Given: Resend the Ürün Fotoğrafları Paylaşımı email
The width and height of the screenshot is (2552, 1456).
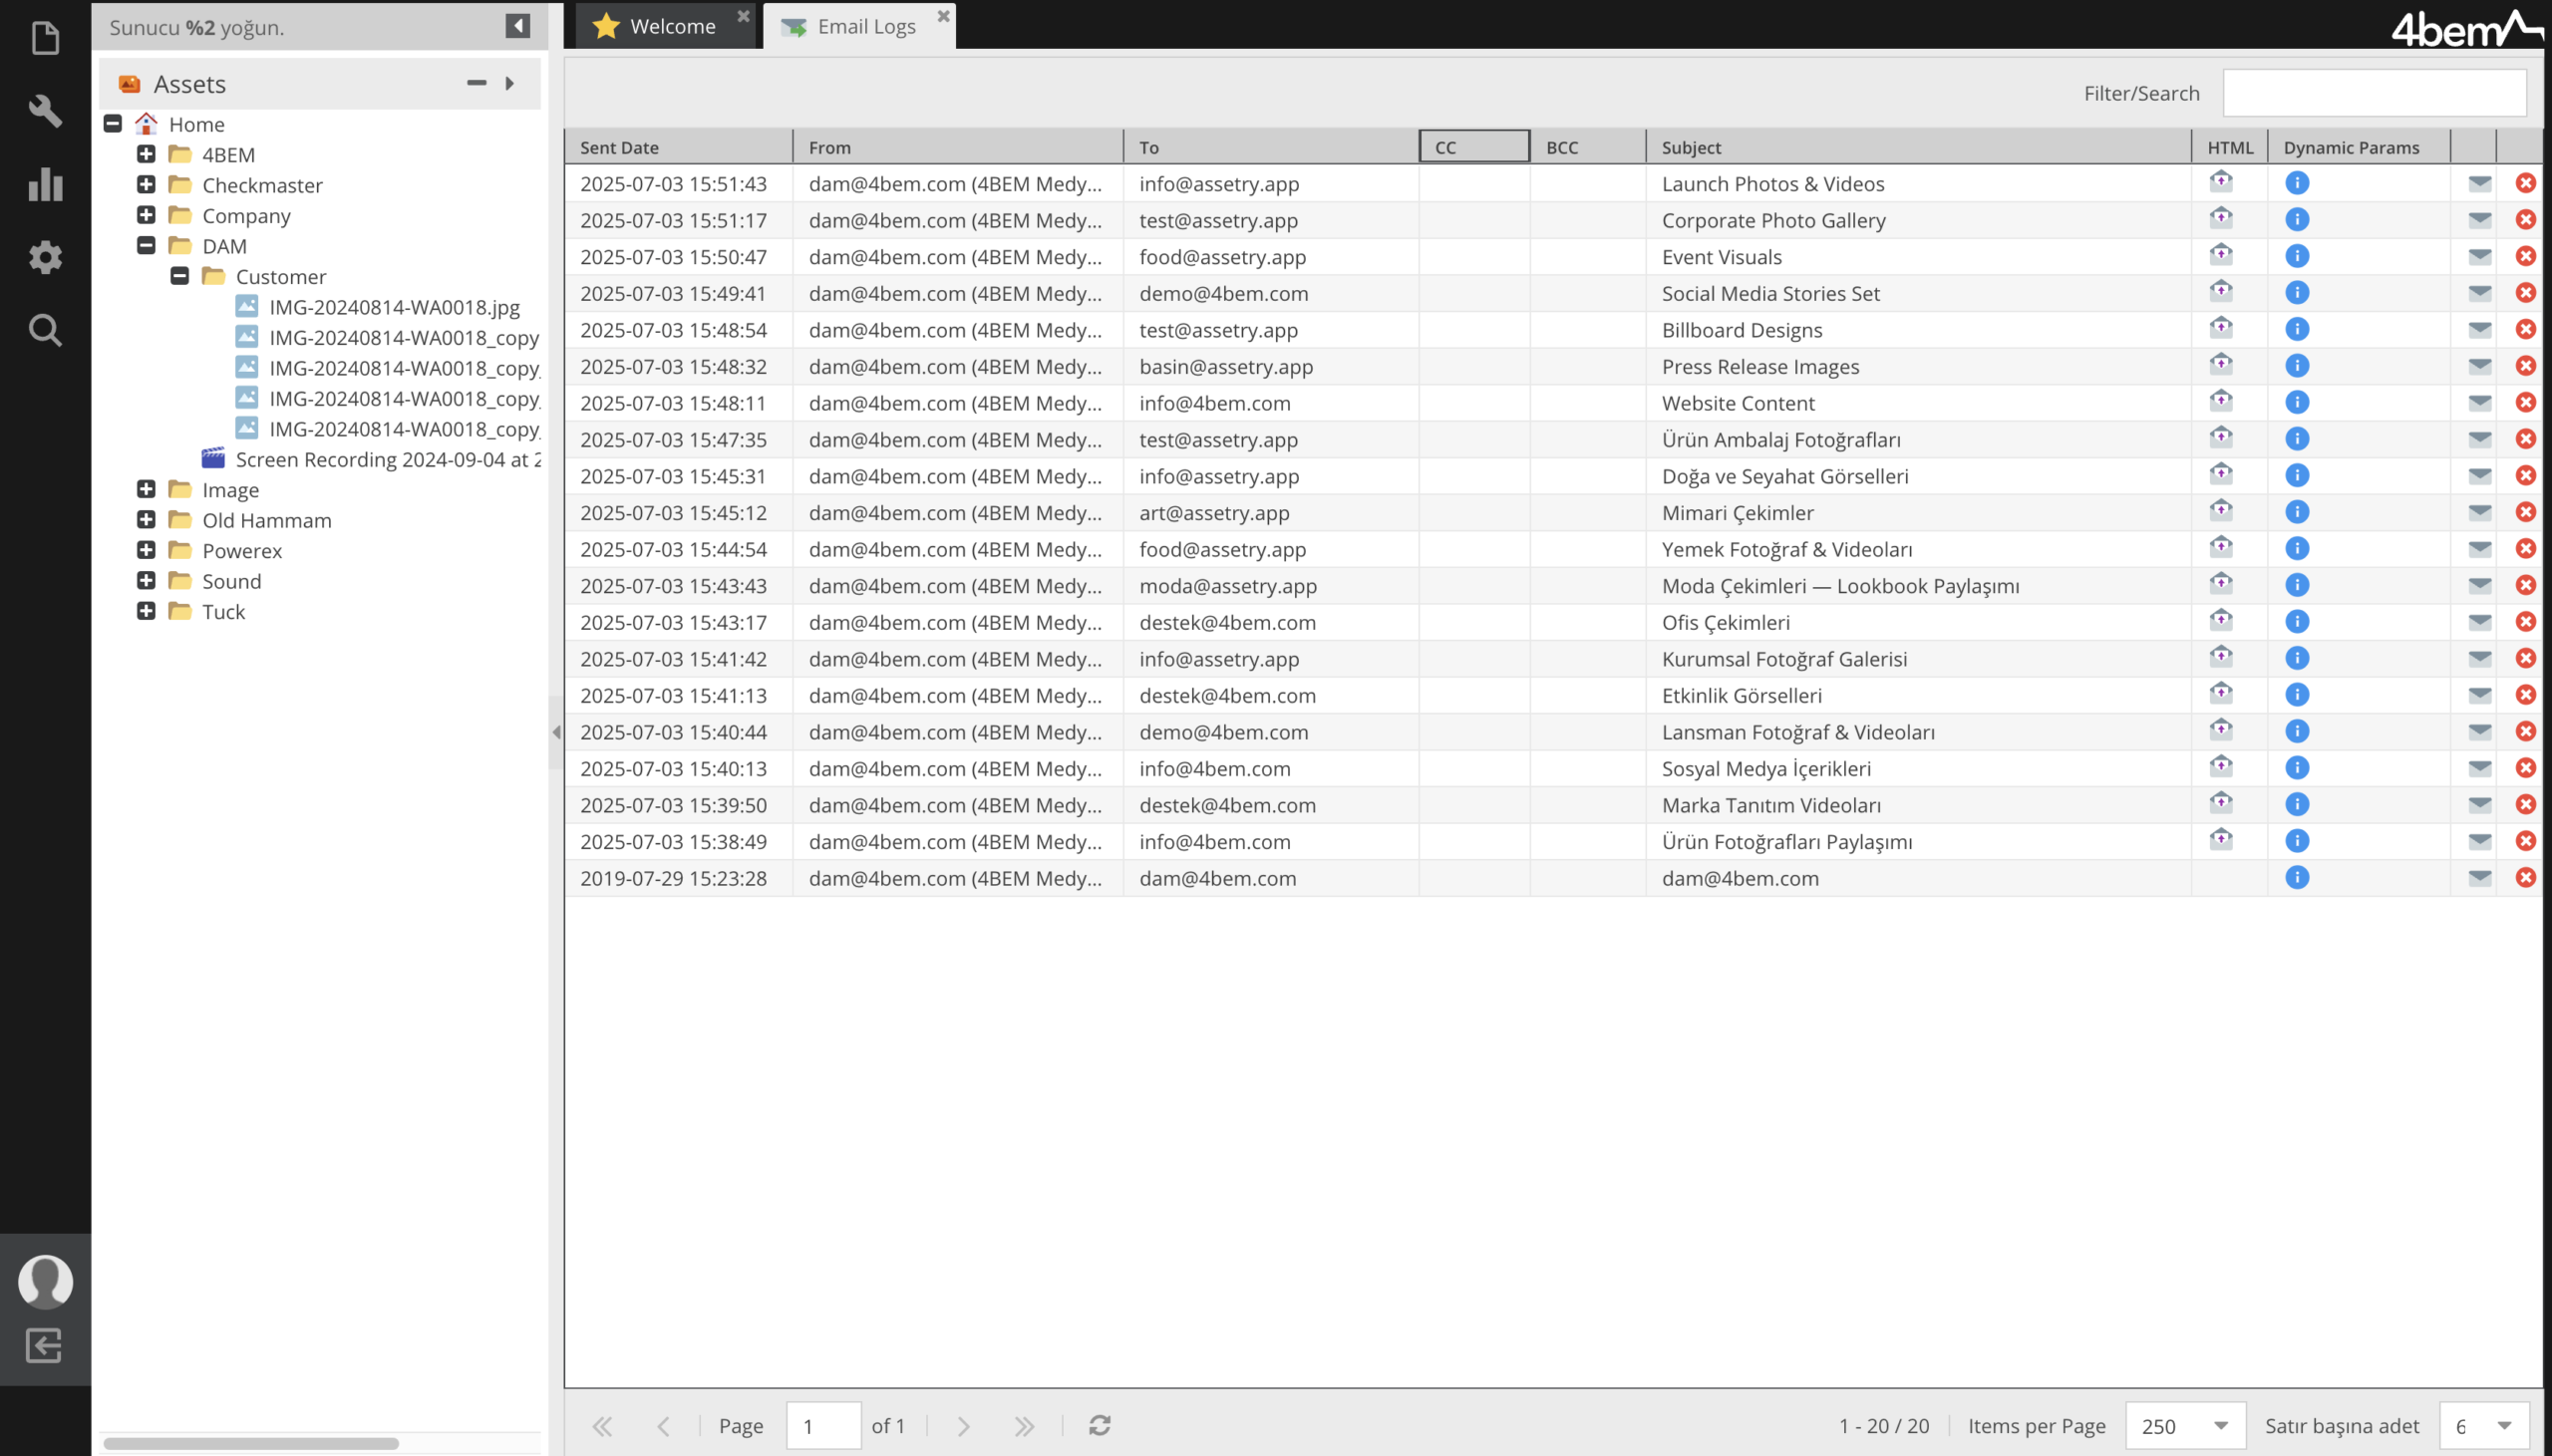Looking at the screenshot, I should tap(2479, 841).
